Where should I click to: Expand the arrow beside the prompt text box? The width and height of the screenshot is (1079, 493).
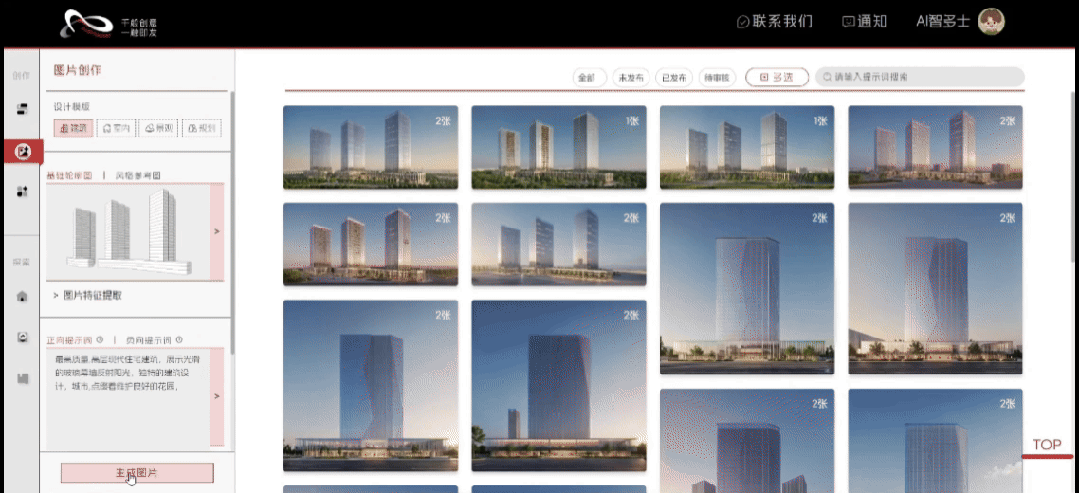pyautogui.click(x=217, y=396)
